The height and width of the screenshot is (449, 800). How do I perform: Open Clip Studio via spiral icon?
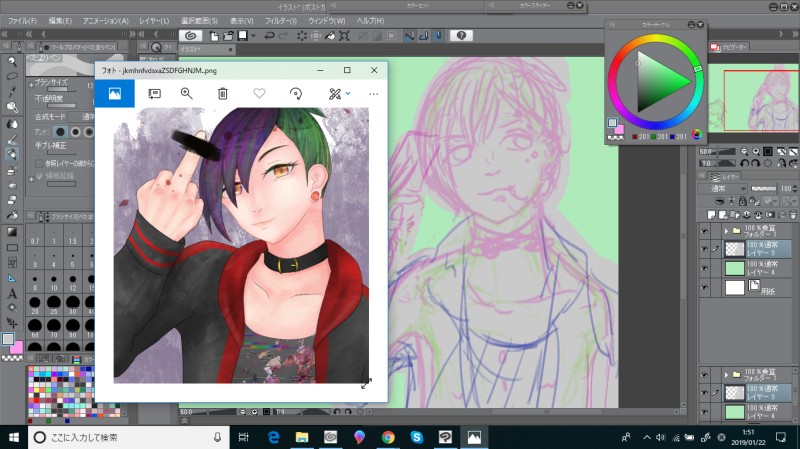tap(190, 36)
